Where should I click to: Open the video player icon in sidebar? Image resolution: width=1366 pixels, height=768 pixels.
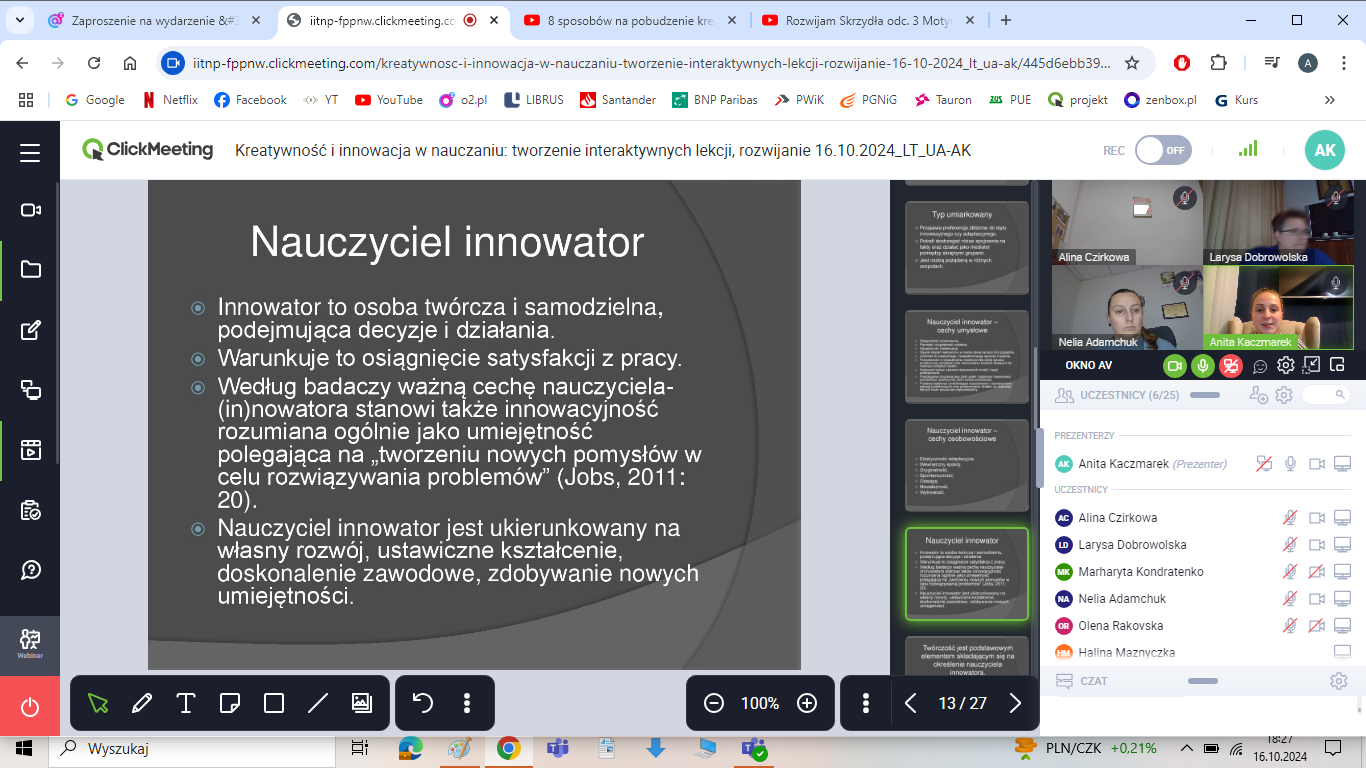(x=30, y=450)
